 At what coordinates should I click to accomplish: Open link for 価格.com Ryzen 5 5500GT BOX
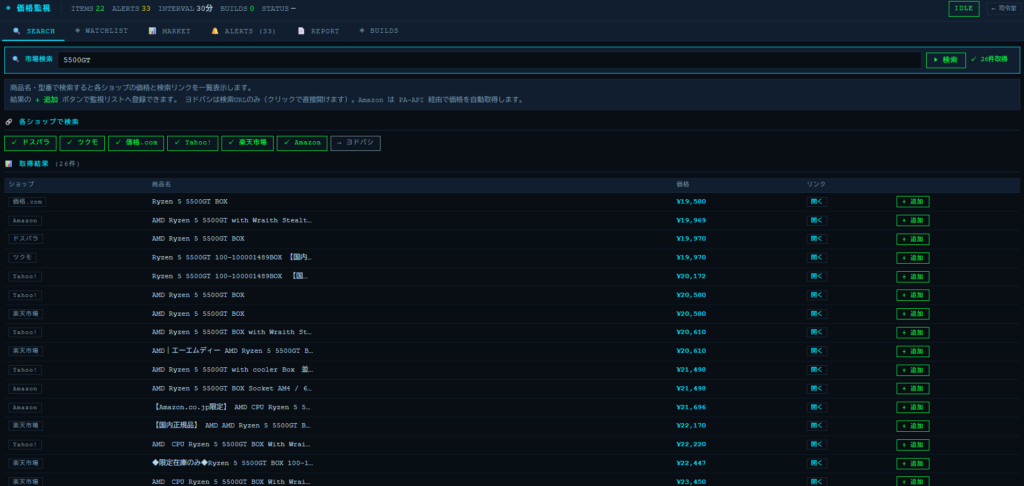817,201
